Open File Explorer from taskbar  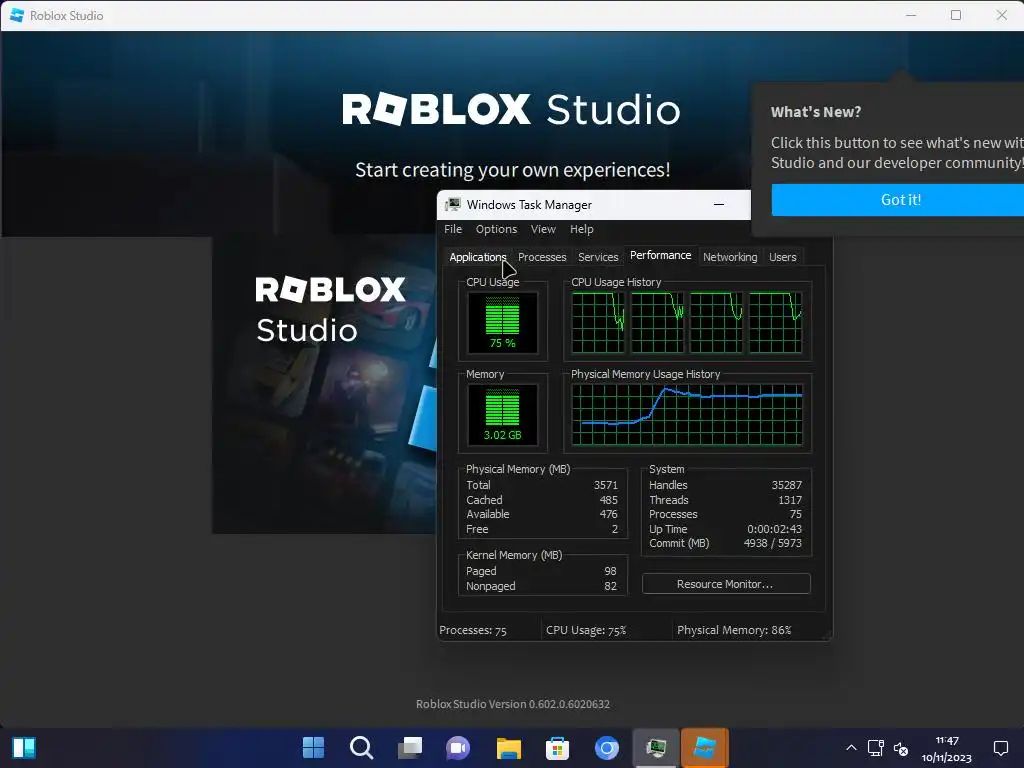click(x=508, y=748)
